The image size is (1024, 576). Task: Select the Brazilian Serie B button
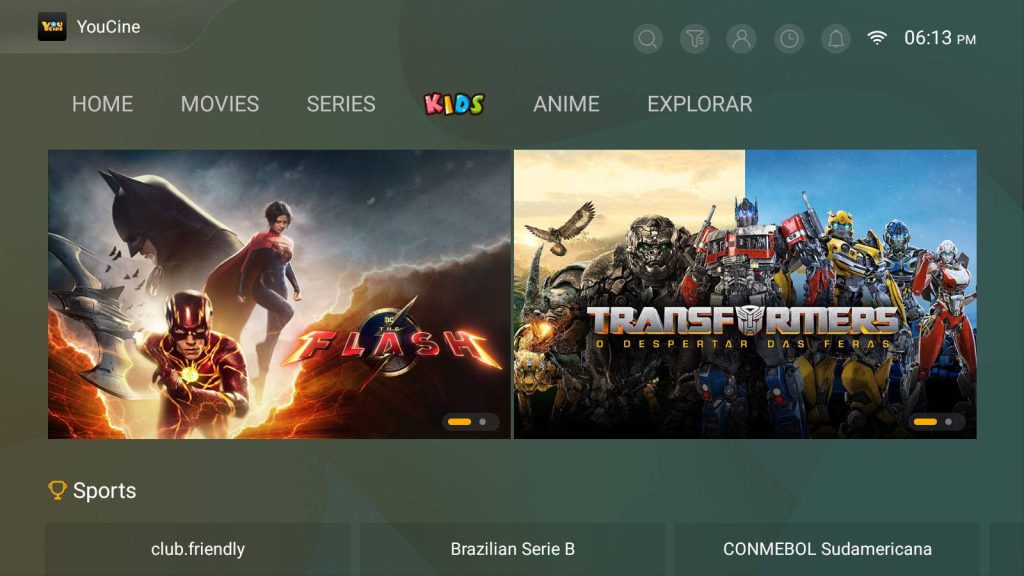(x=513, y=549)
